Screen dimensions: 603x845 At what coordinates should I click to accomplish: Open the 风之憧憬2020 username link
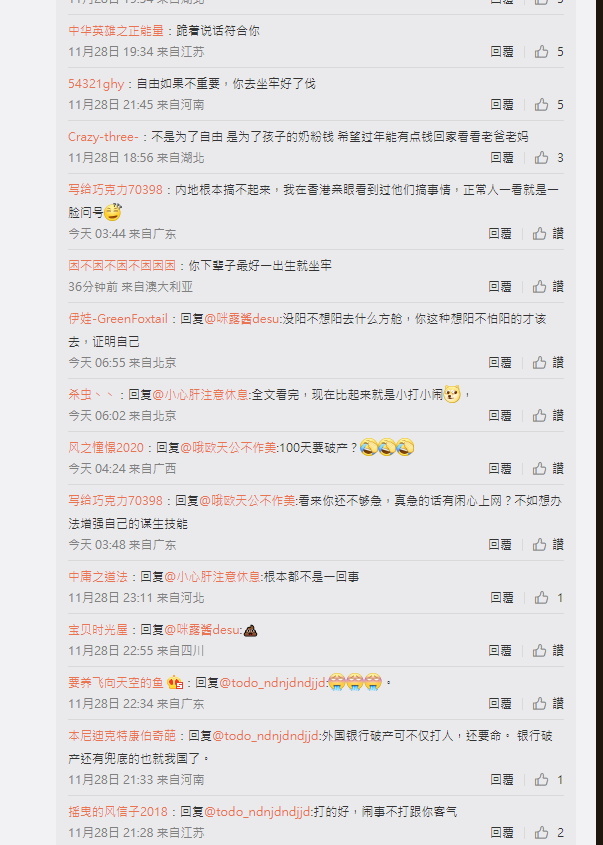point(106,448)
